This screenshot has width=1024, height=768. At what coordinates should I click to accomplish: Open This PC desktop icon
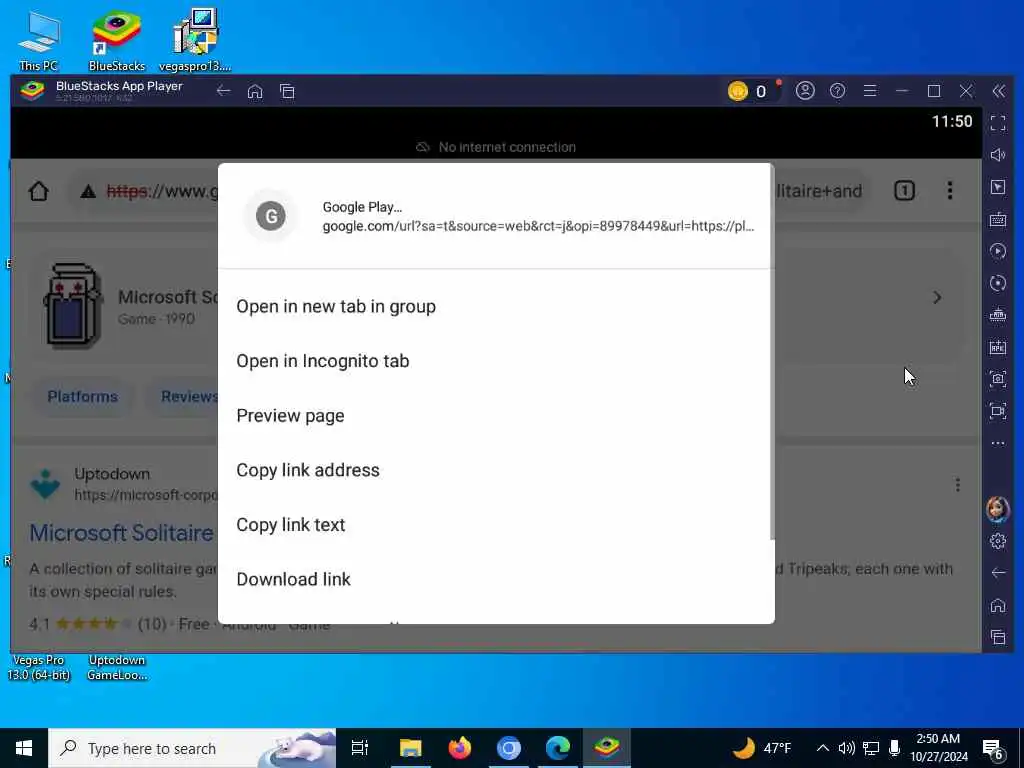pyautogui.click(x=39, y=40)
